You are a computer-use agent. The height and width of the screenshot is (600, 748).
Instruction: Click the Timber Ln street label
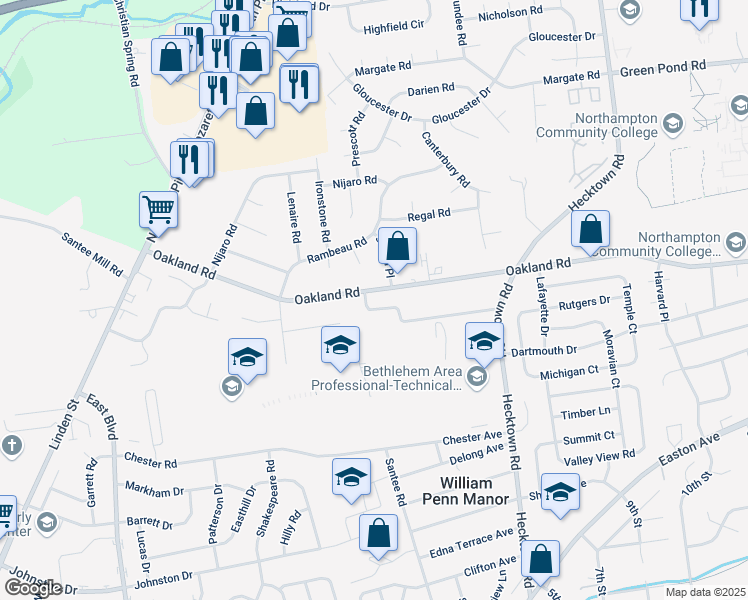[585, 413]
